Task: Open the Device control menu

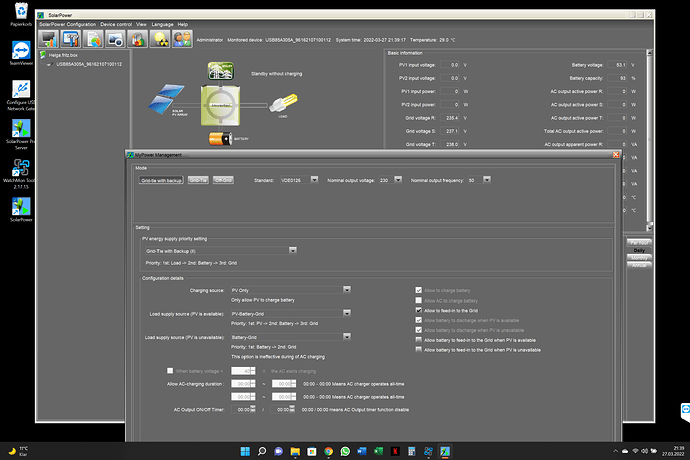Action: tap(116, 24)
